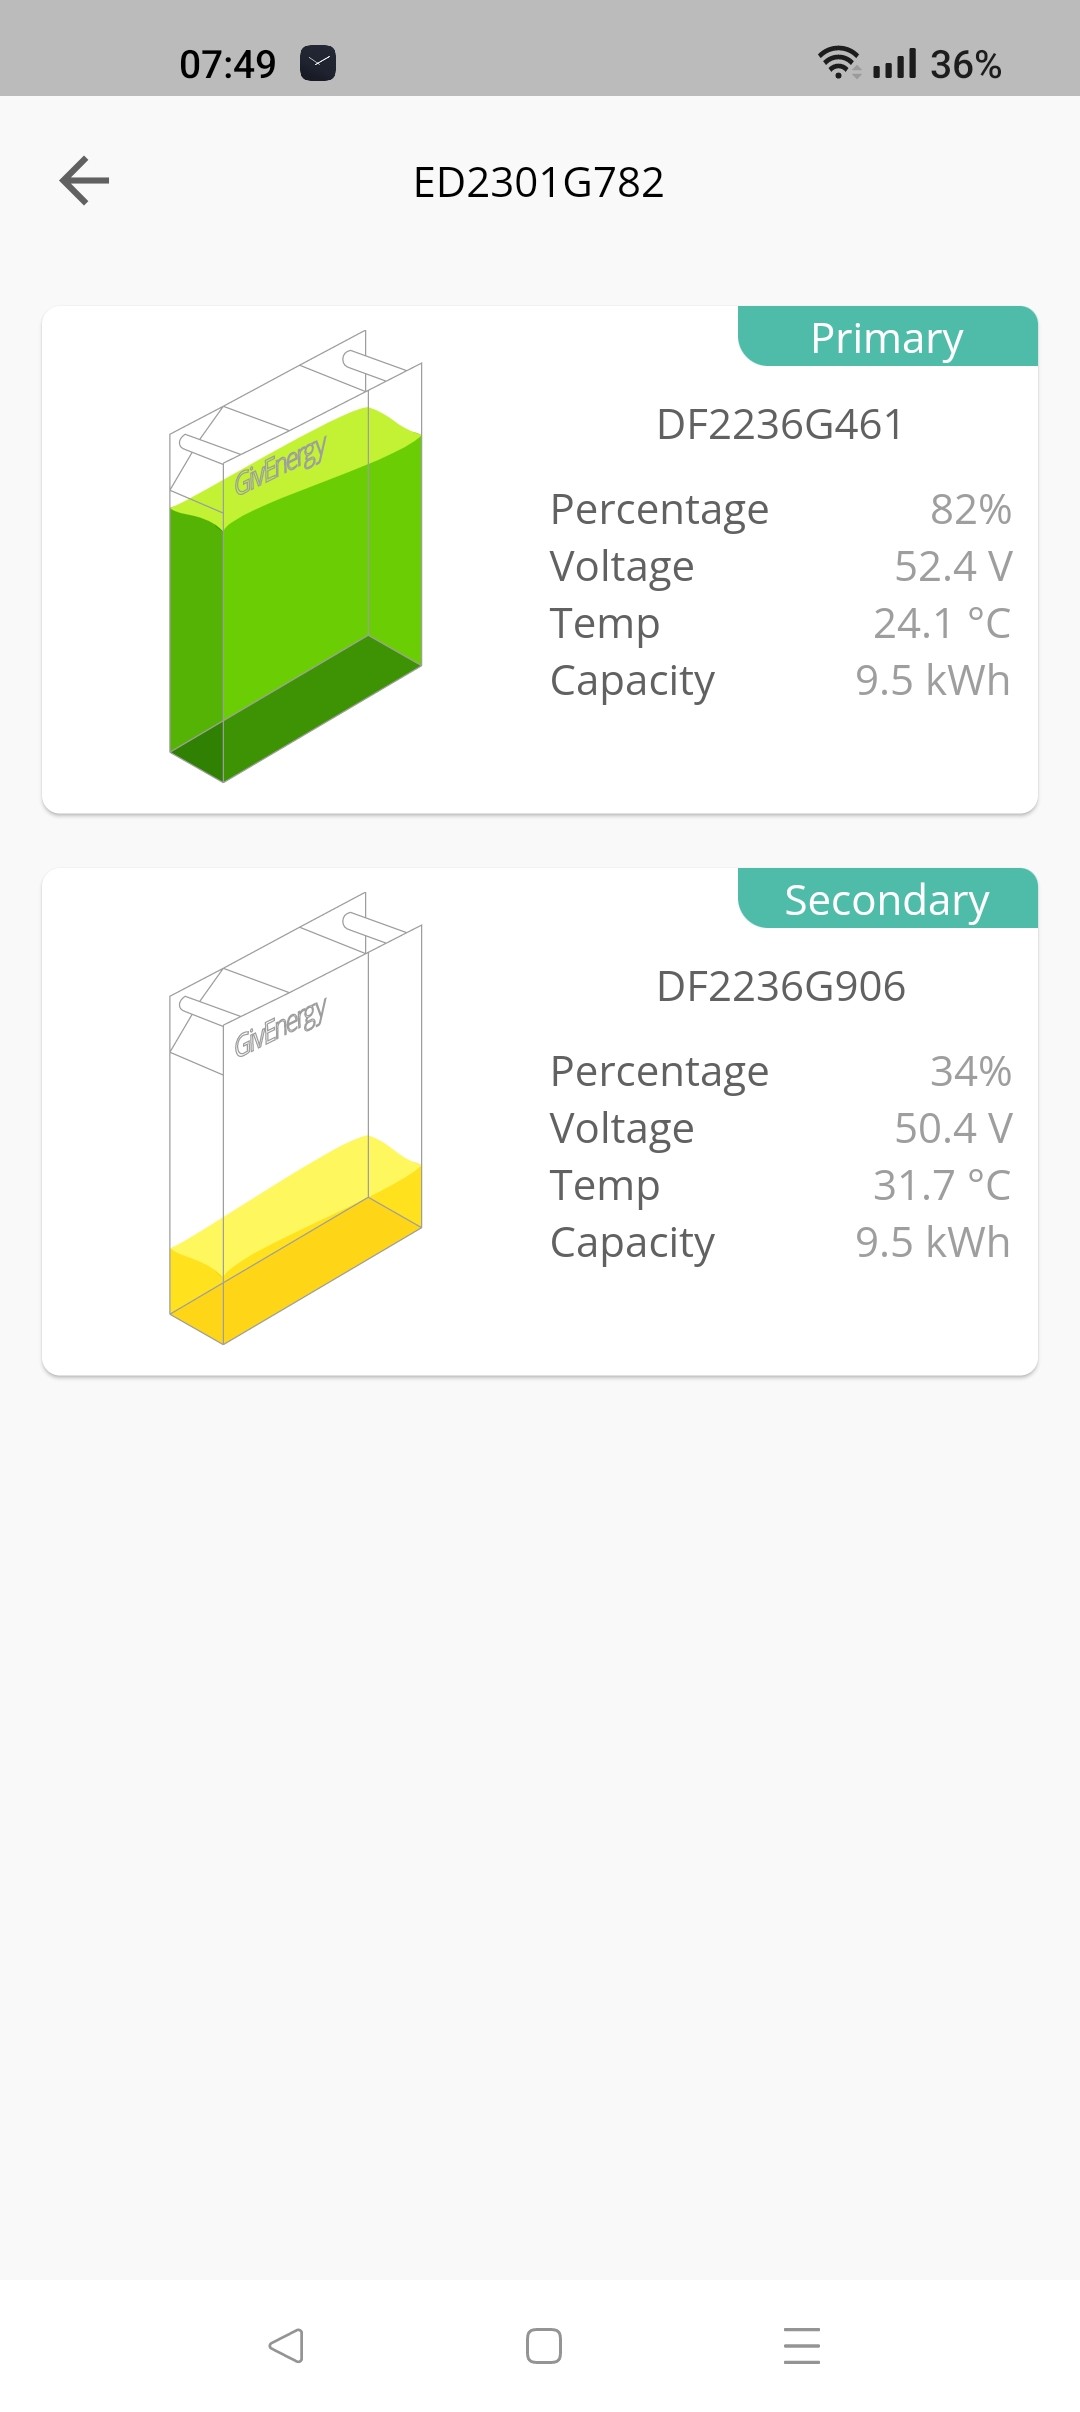The height and width of the screenshot is (2412, 1080).
Task: Tap the 36% battery status indicator
Action: pos(965,65)
